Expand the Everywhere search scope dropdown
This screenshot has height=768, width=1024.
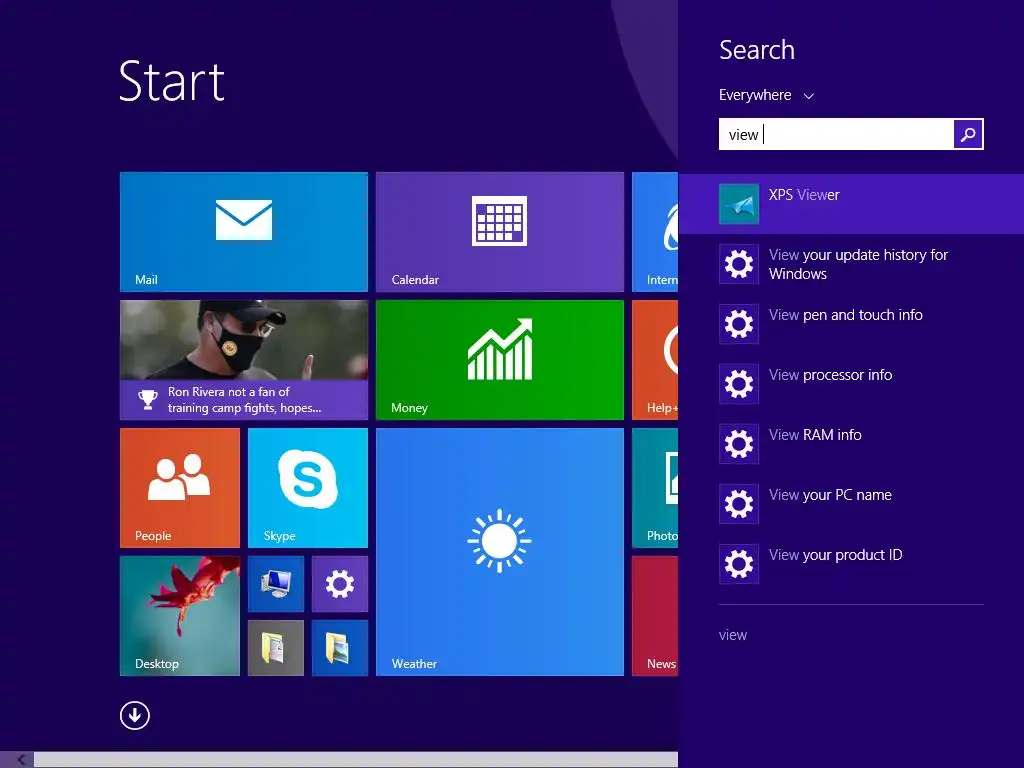click(x=766, y=95)
